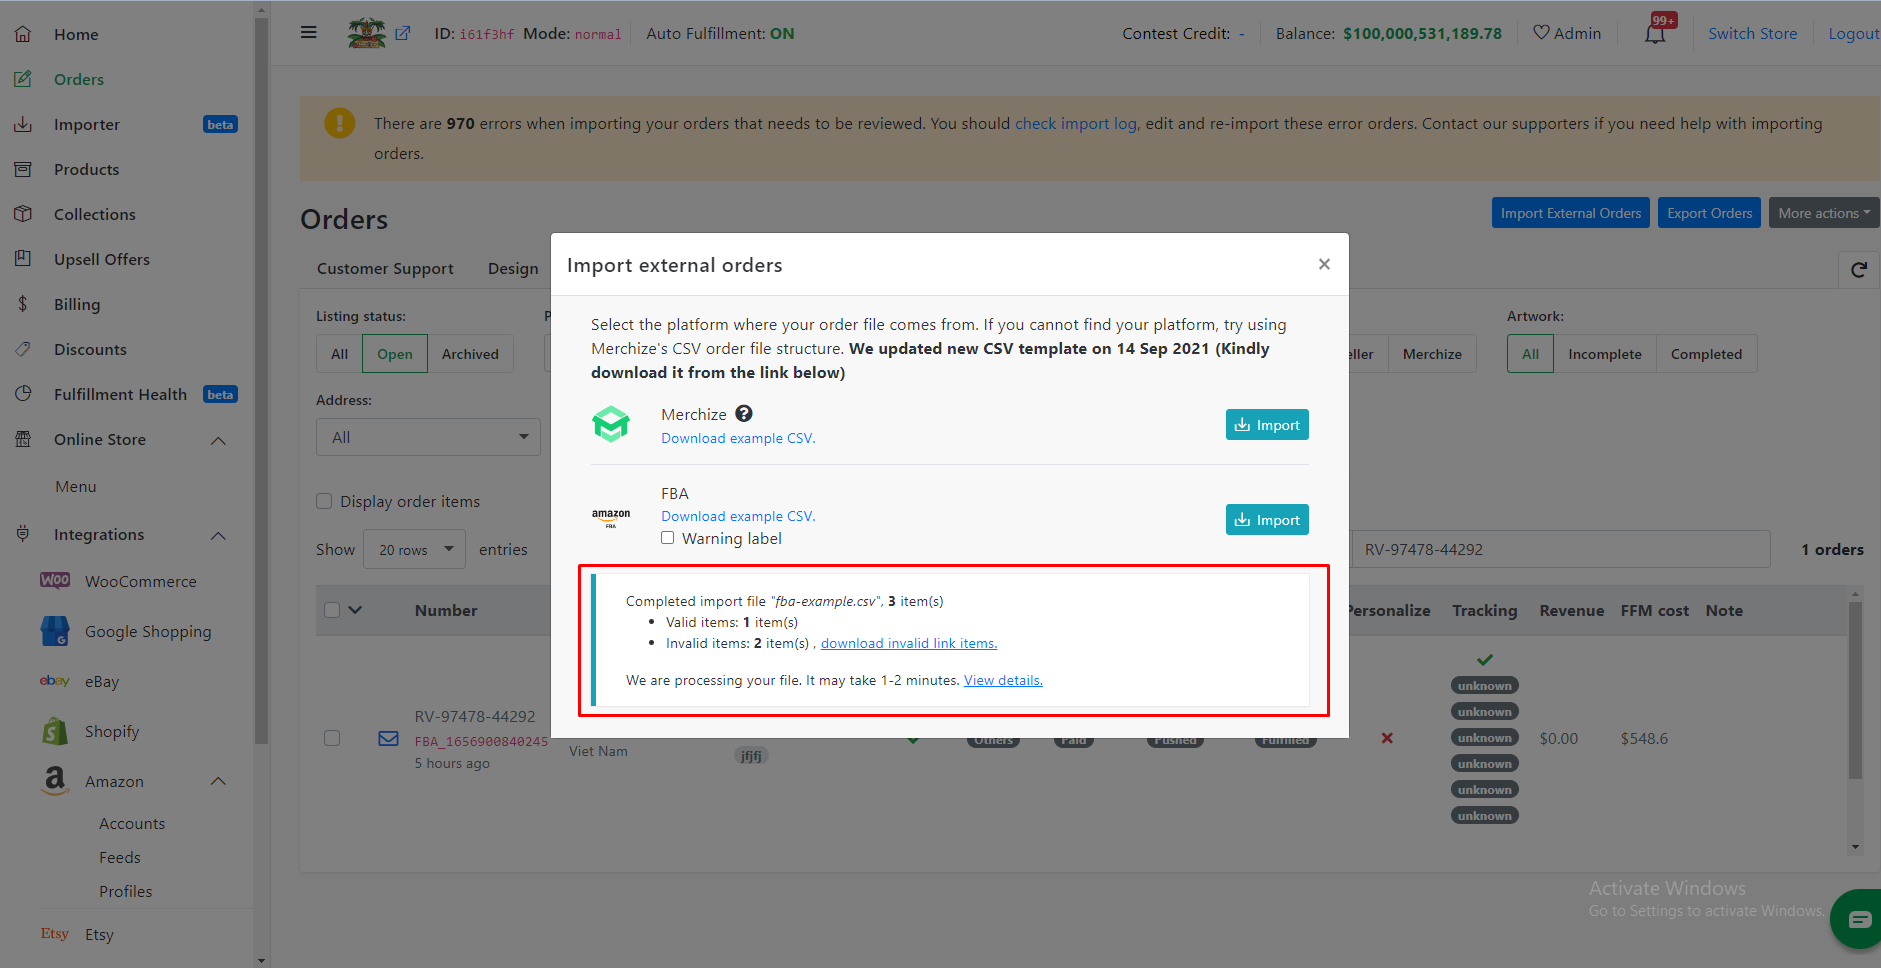Click the WooCommerce logo icon
Screen dimensions: 1881x968
coord(55,581)
